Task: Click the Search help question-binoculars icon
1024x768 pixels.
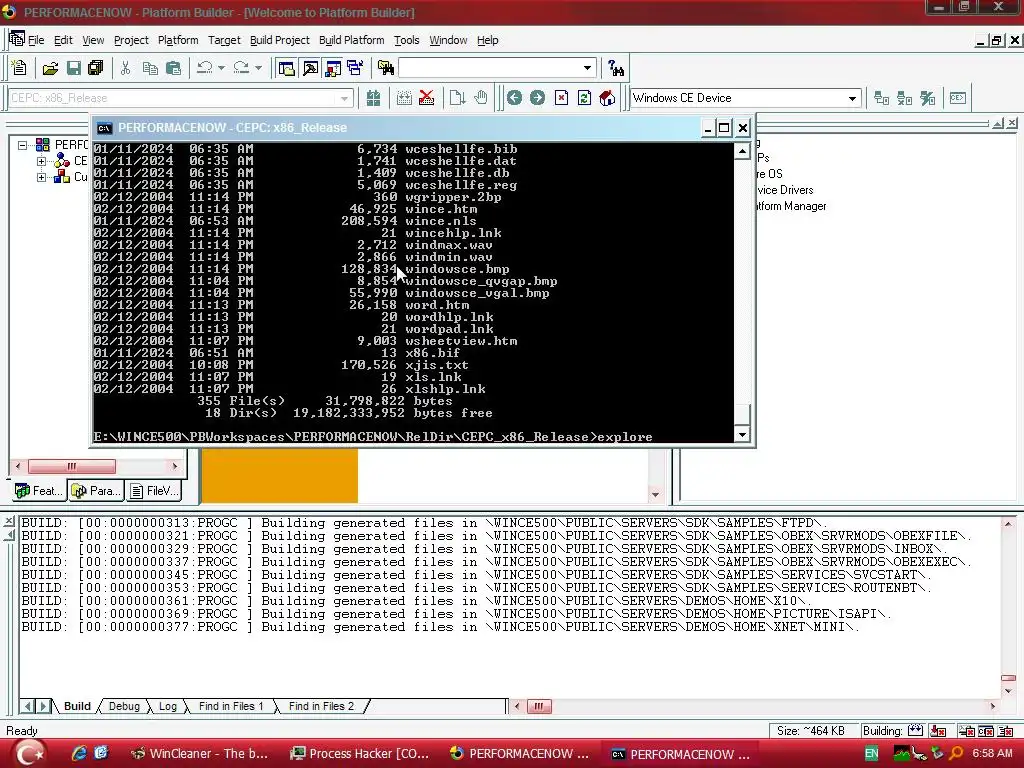Action: point(615,68)
